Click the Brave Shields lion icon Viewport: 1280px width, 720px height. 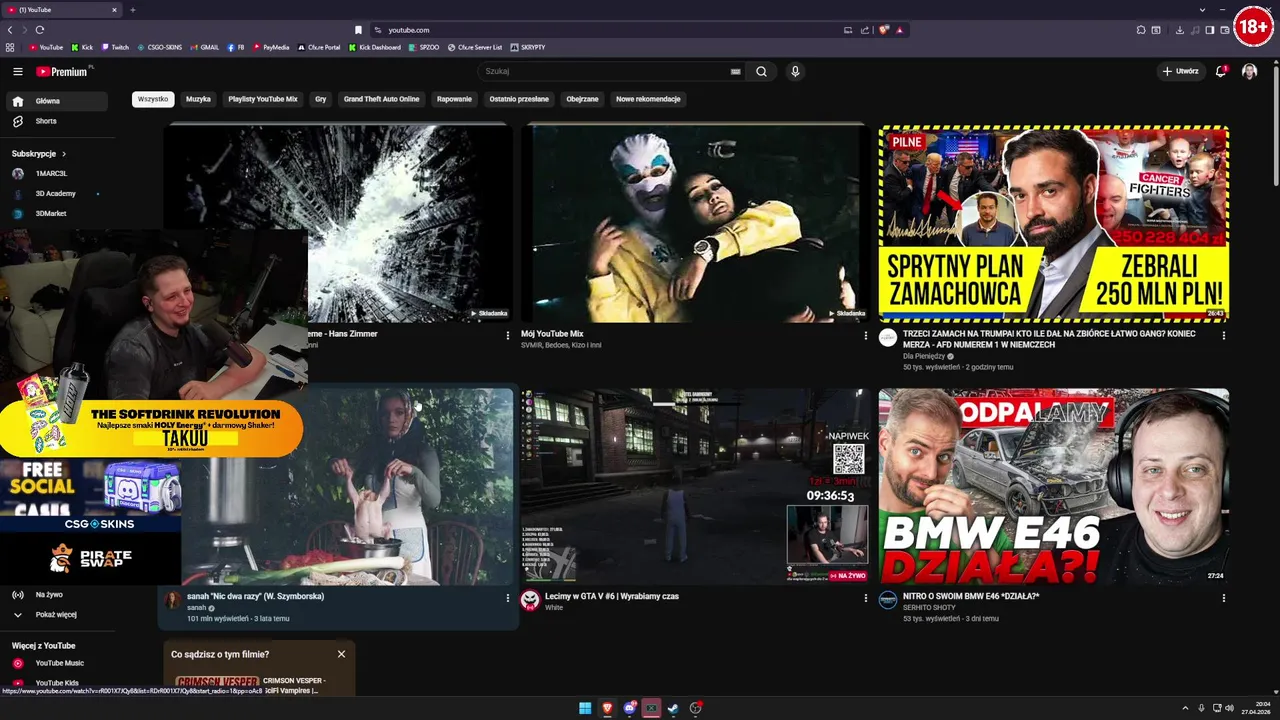coord(883,30)
